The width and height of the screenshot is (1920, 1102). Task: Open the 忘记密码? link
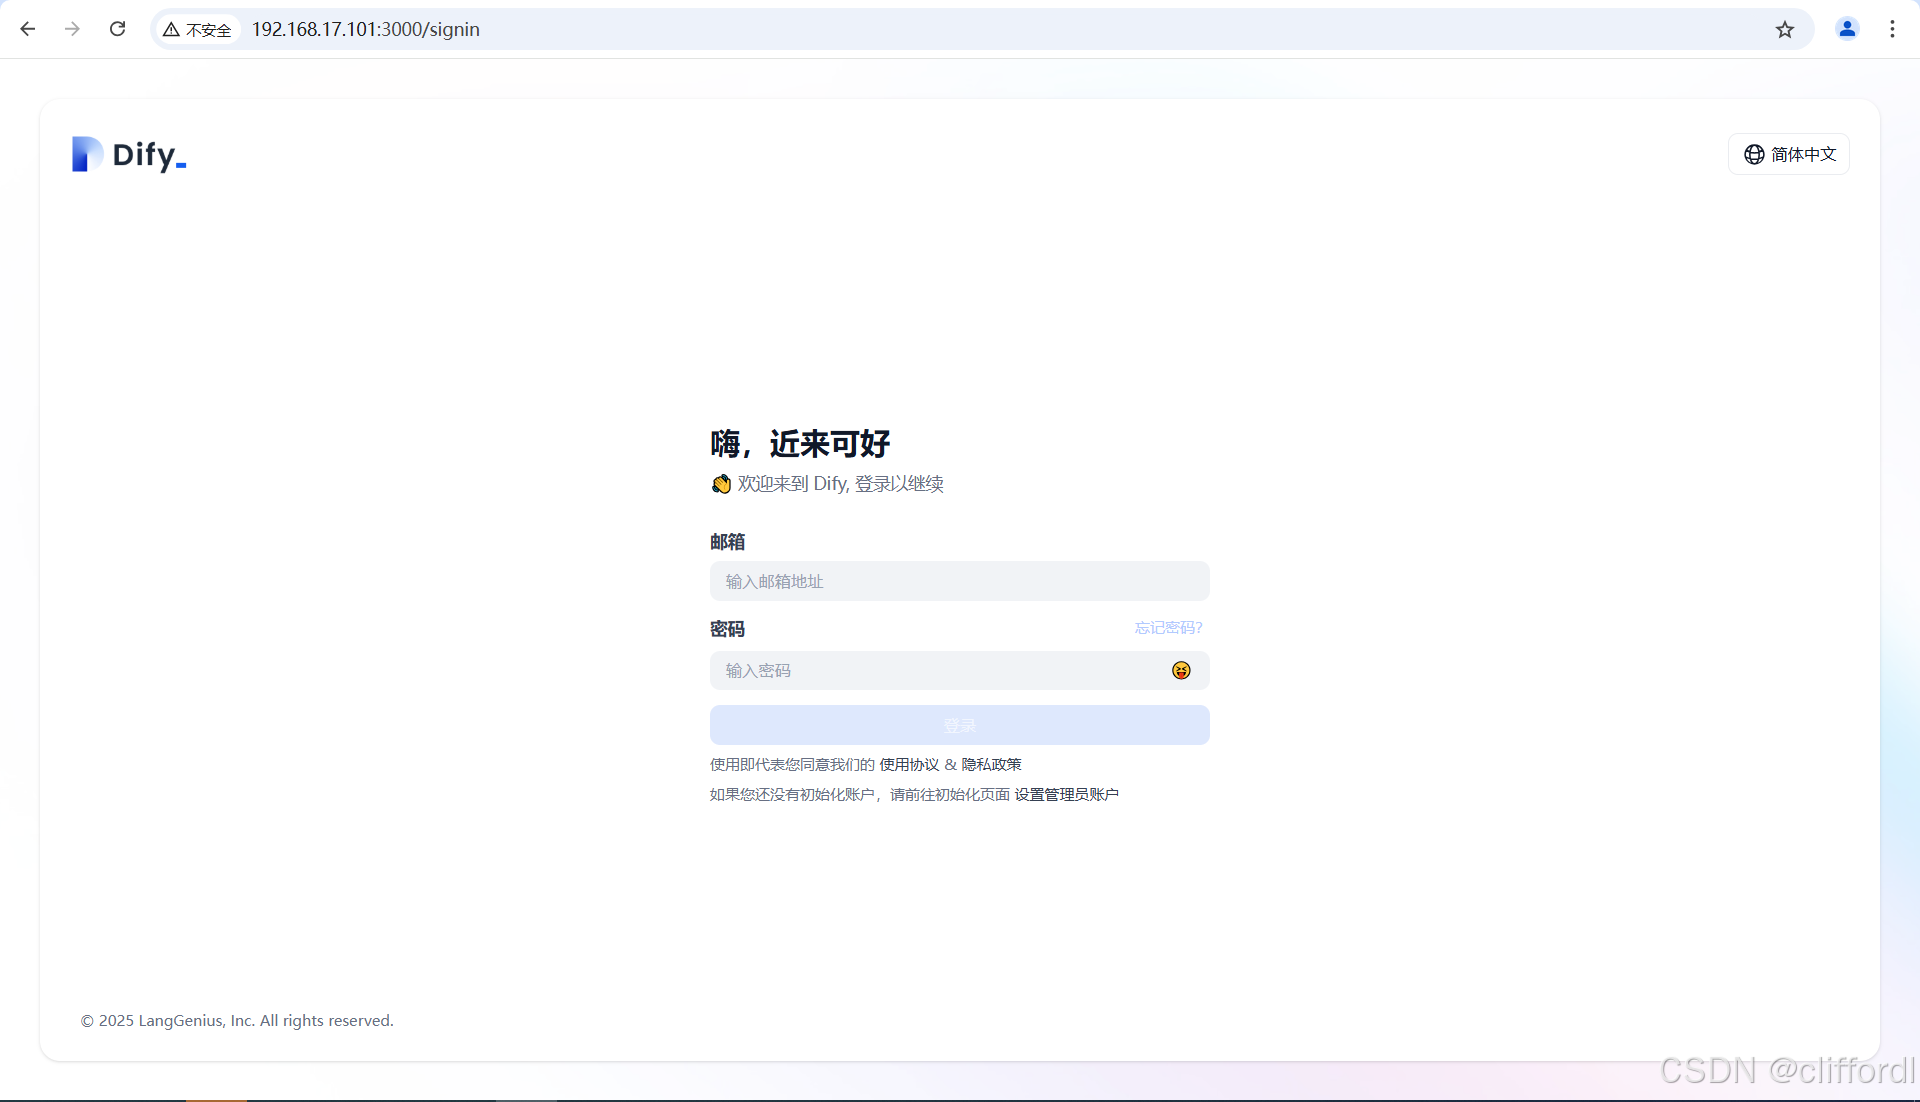click(1168, 628)
